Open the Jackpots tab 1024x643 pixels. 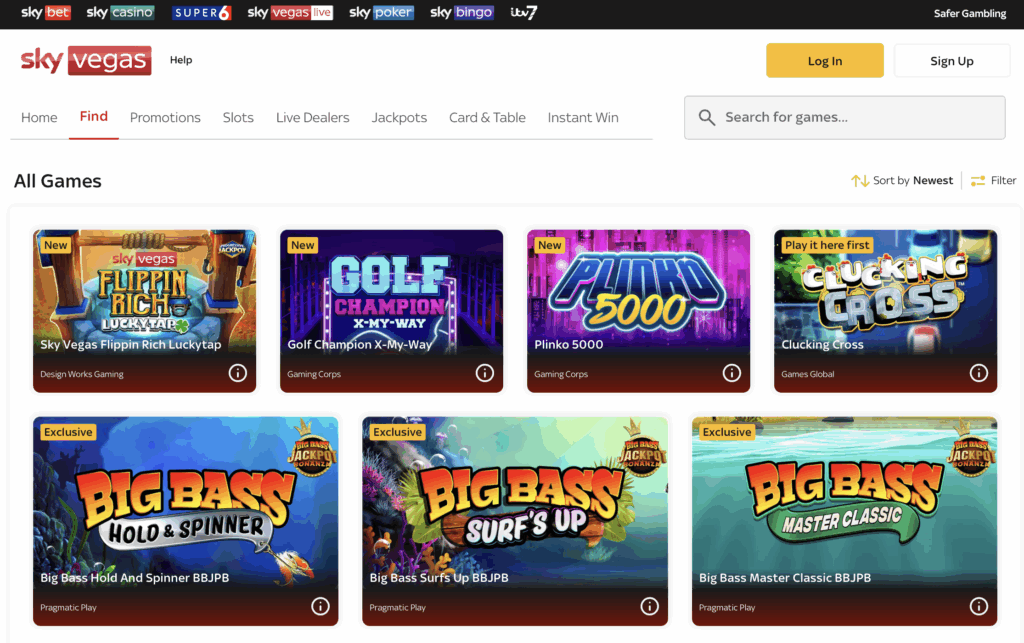[399, 117]
